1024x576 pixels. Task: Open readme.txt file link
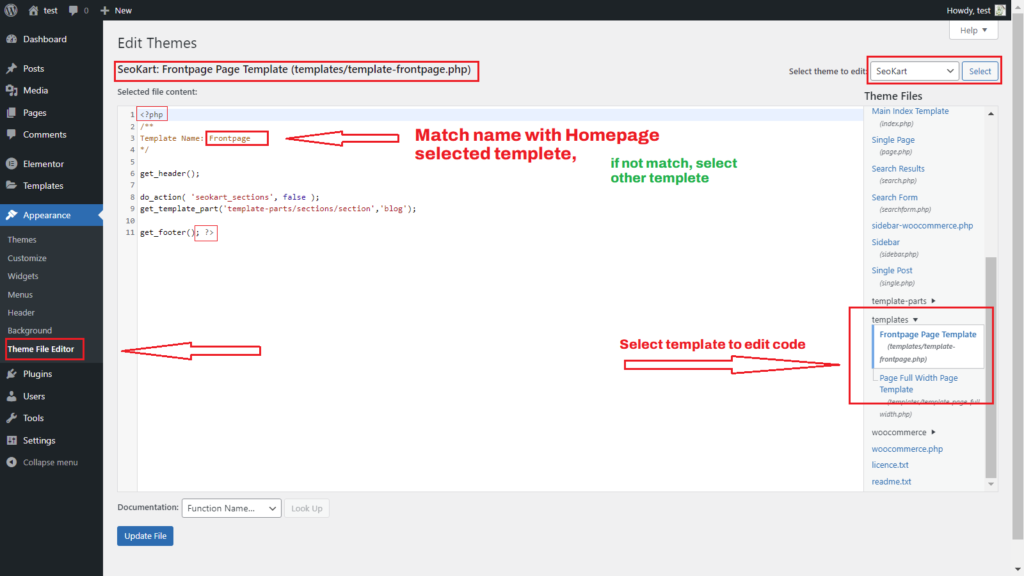[891, 482]
